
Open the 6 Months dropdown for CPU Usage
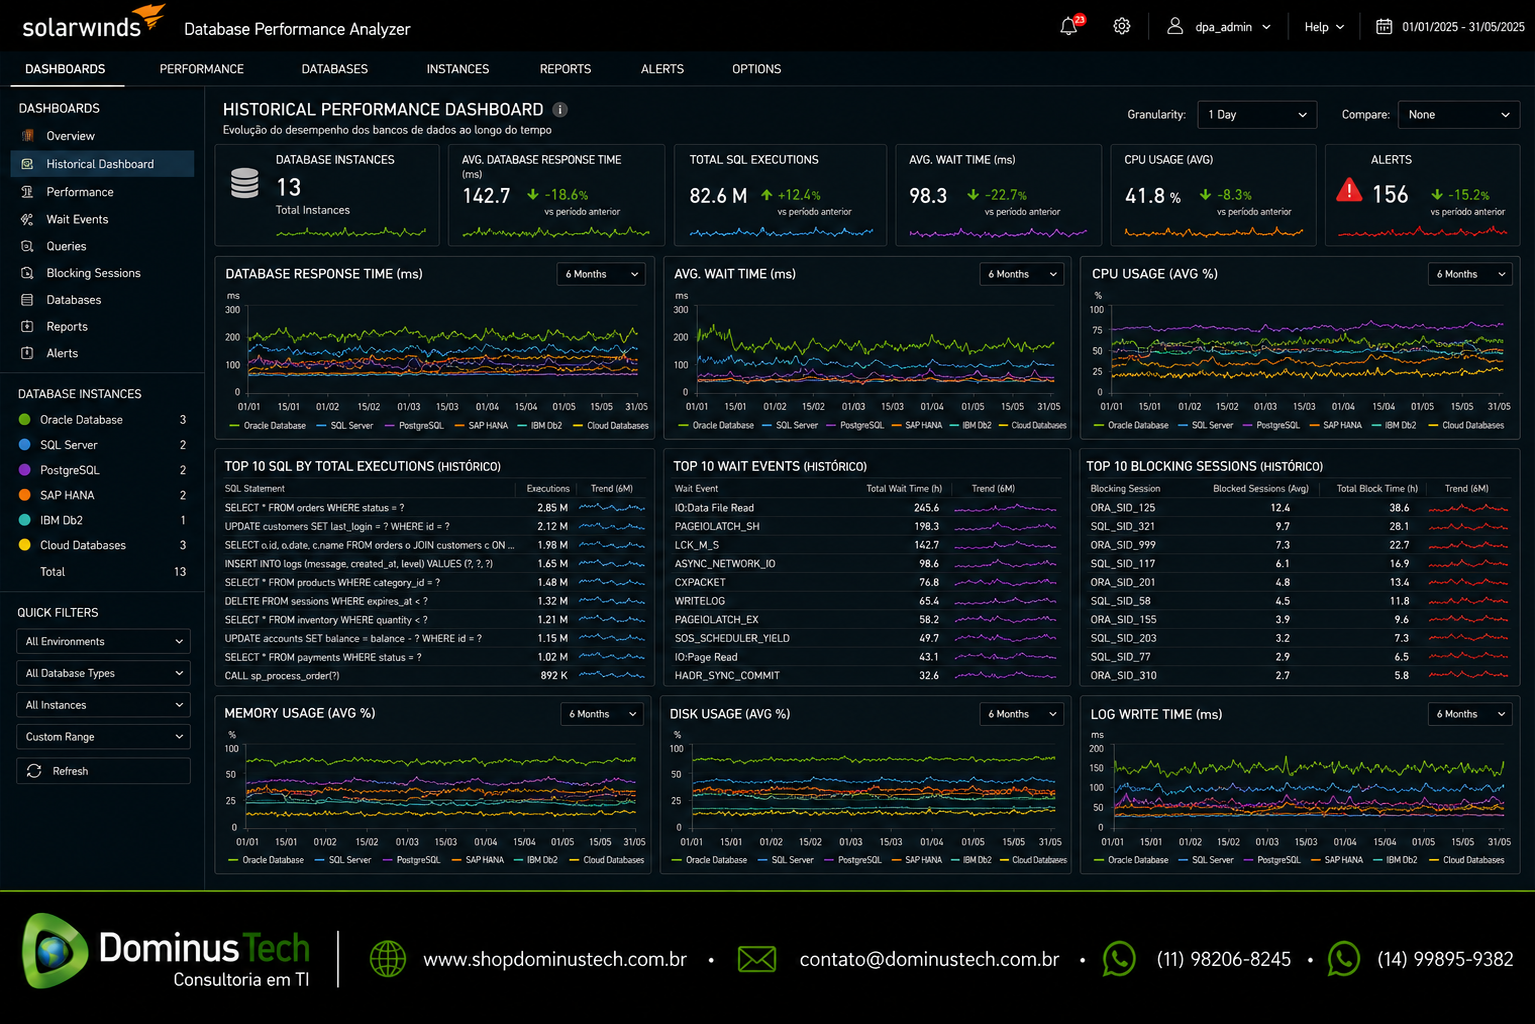click(x=1470, y=274)
